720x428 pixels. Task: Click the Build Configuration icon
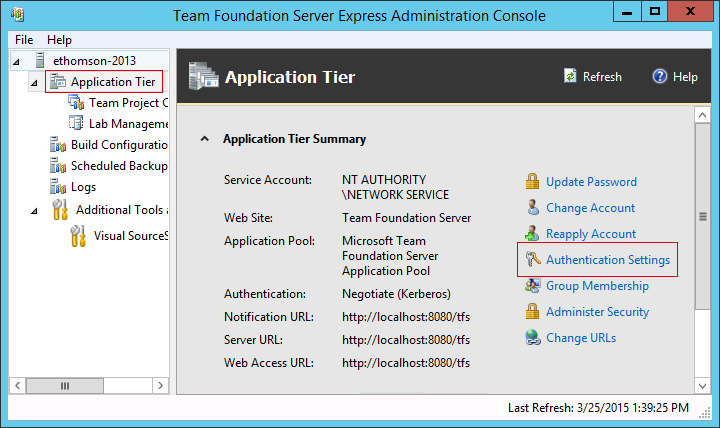[x=58, y=145]
